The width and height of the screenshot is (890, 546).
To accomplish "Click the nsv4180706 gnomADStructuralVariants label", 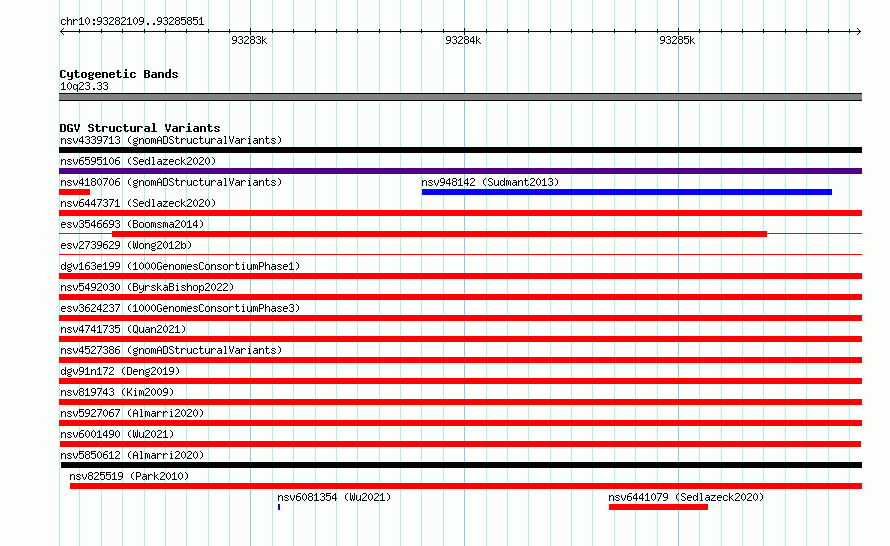I will pyautogui.click(x=171, y=182).
